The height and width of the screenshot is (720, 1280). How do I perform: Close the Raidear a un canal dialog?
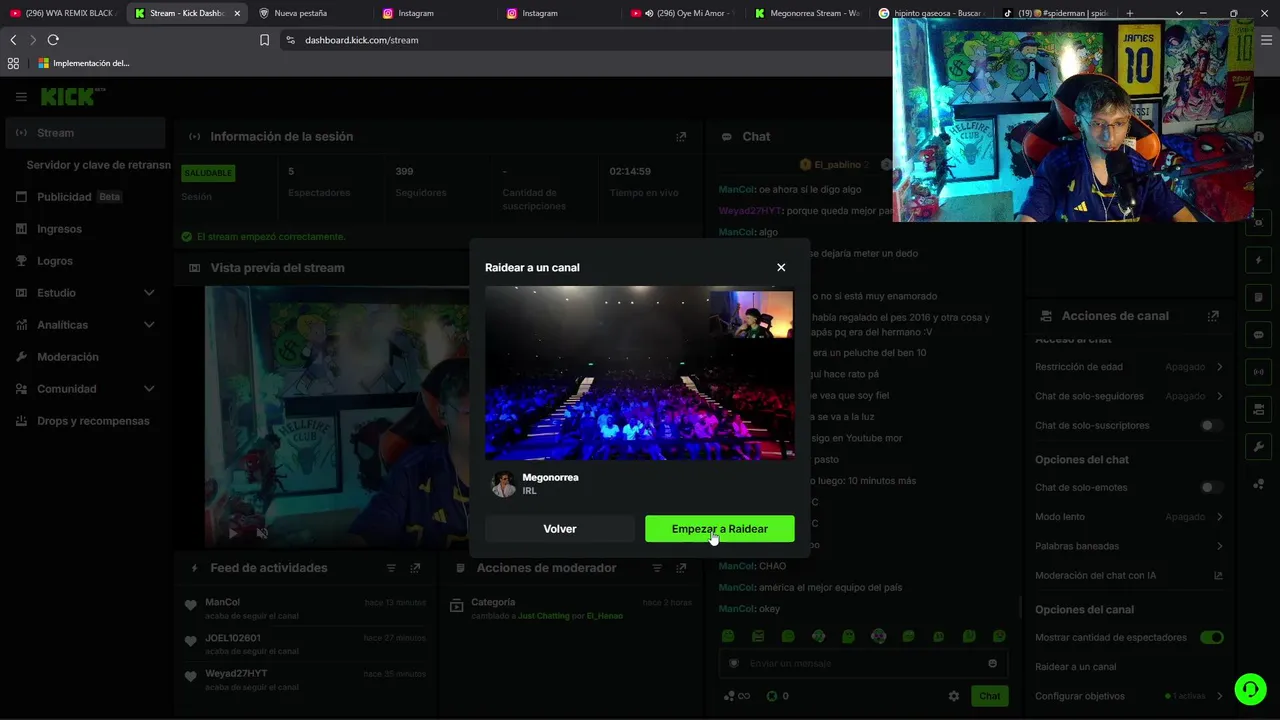click(781, 267)
